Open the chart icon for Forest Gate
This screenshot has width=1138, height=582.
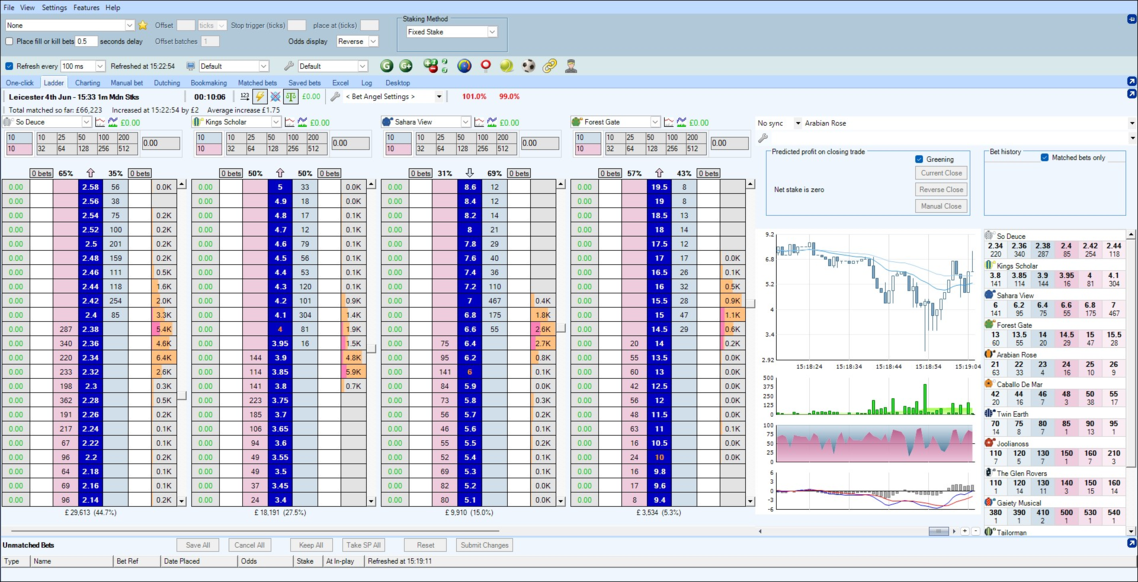click(x=668, y=123)
